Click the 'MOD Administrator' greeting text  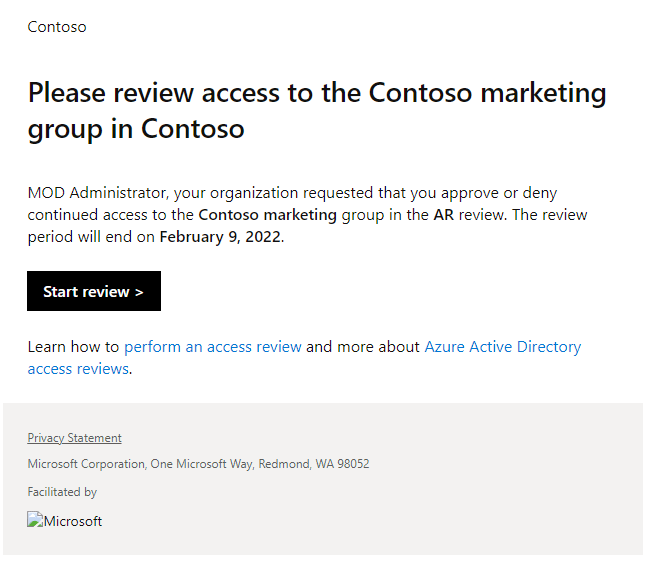(92, 192)
